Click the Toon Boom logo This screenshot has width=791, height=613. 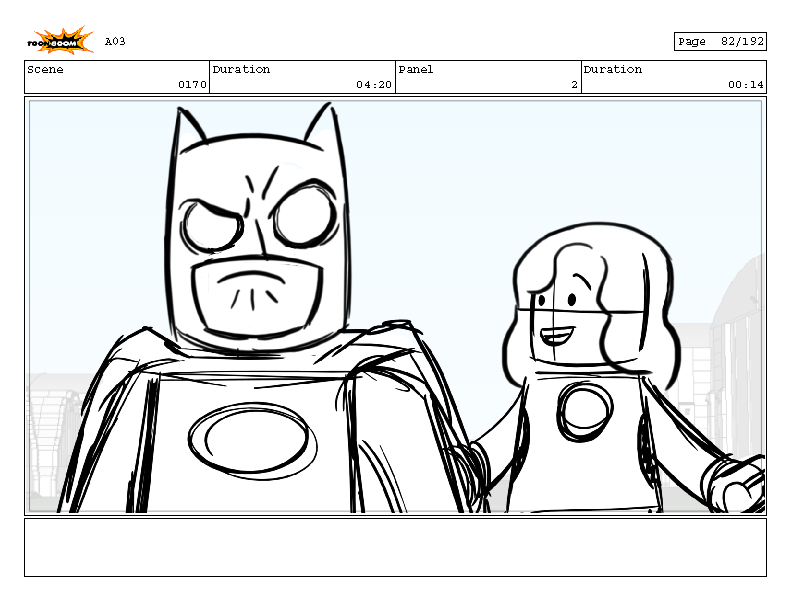click(60, 40)
